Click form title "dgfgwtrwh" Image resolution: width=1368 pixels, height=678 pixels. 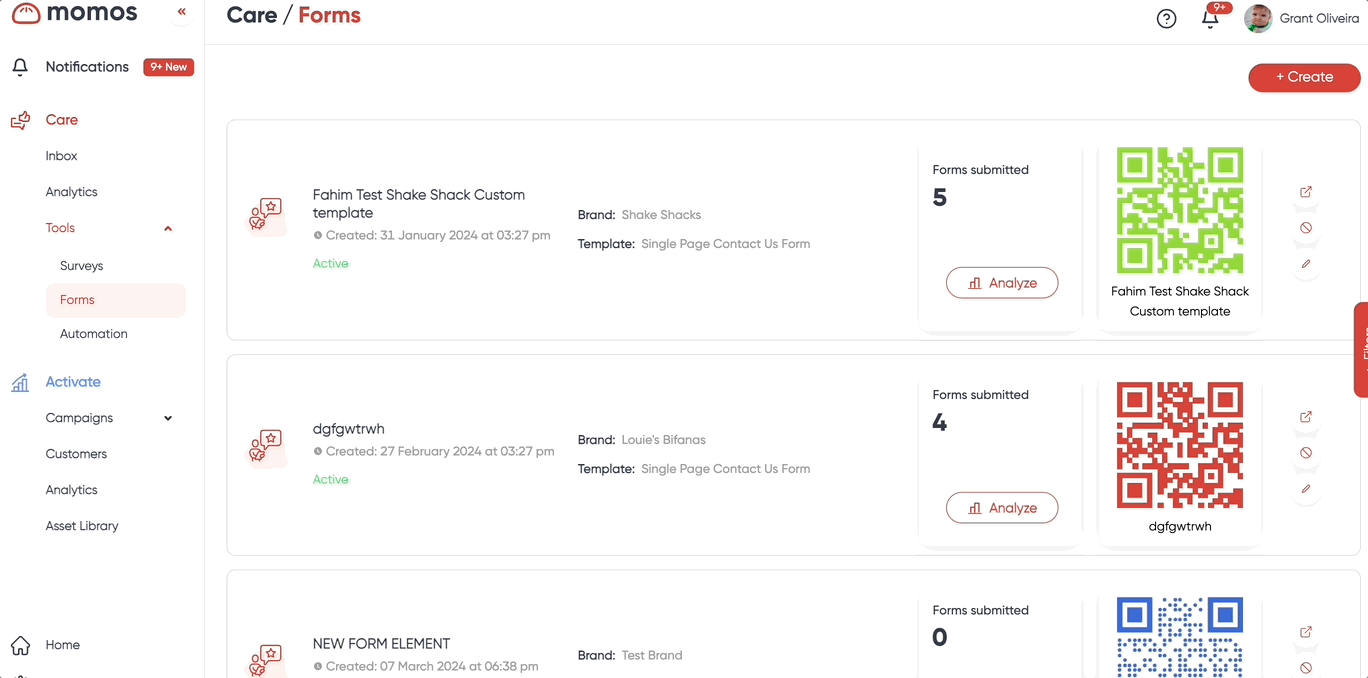349,429
